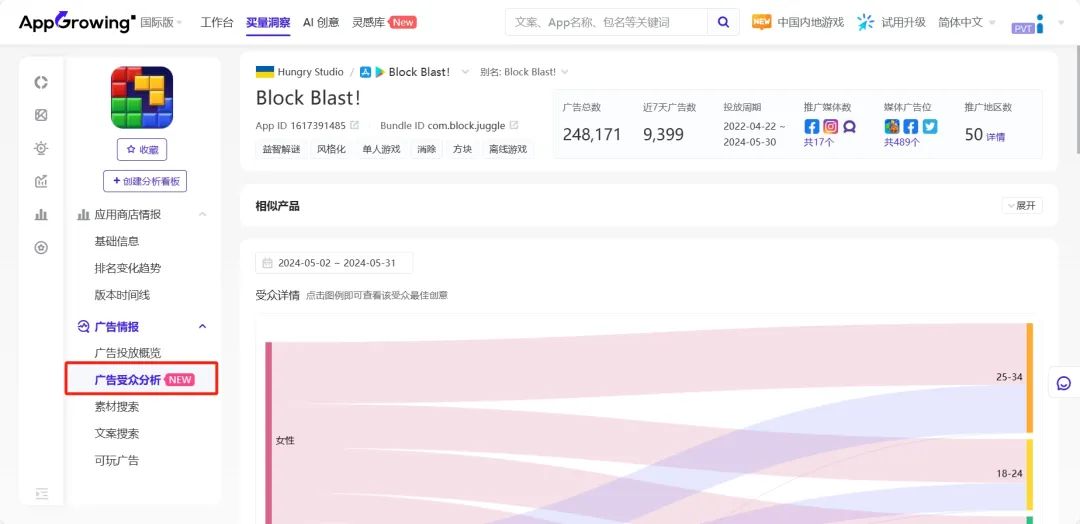
Task: Open the 简体中文 language dropdown
Action: pyautogui.click(x=967, y=22)
